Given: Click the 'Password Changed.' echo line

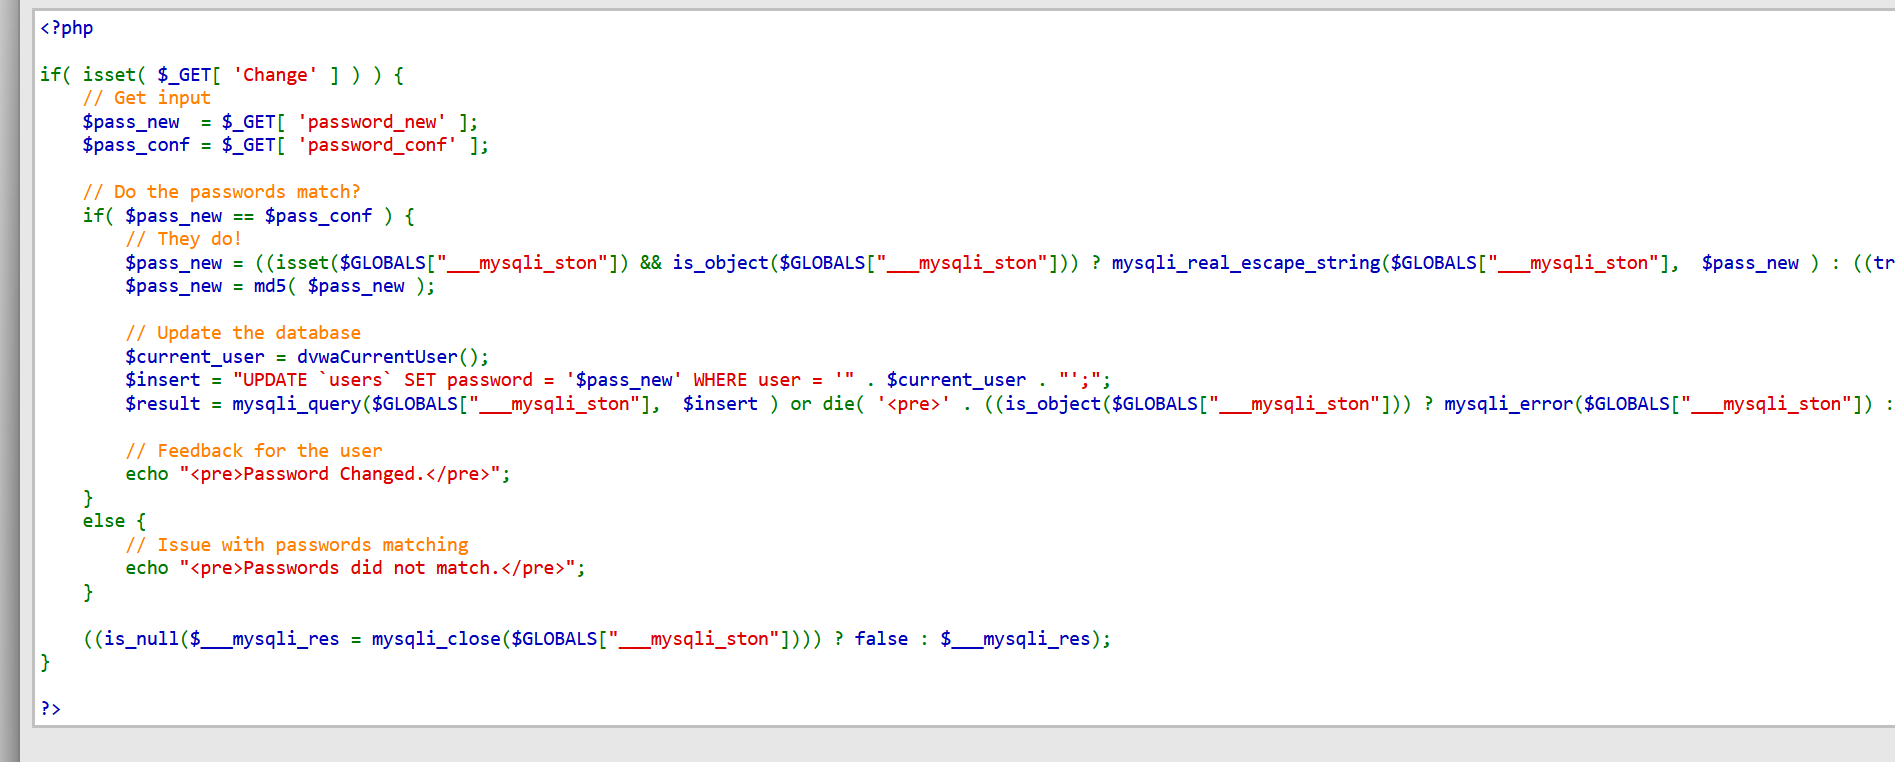Looking at the screenshot, I should pyautogui.click(x=318, y=474).
